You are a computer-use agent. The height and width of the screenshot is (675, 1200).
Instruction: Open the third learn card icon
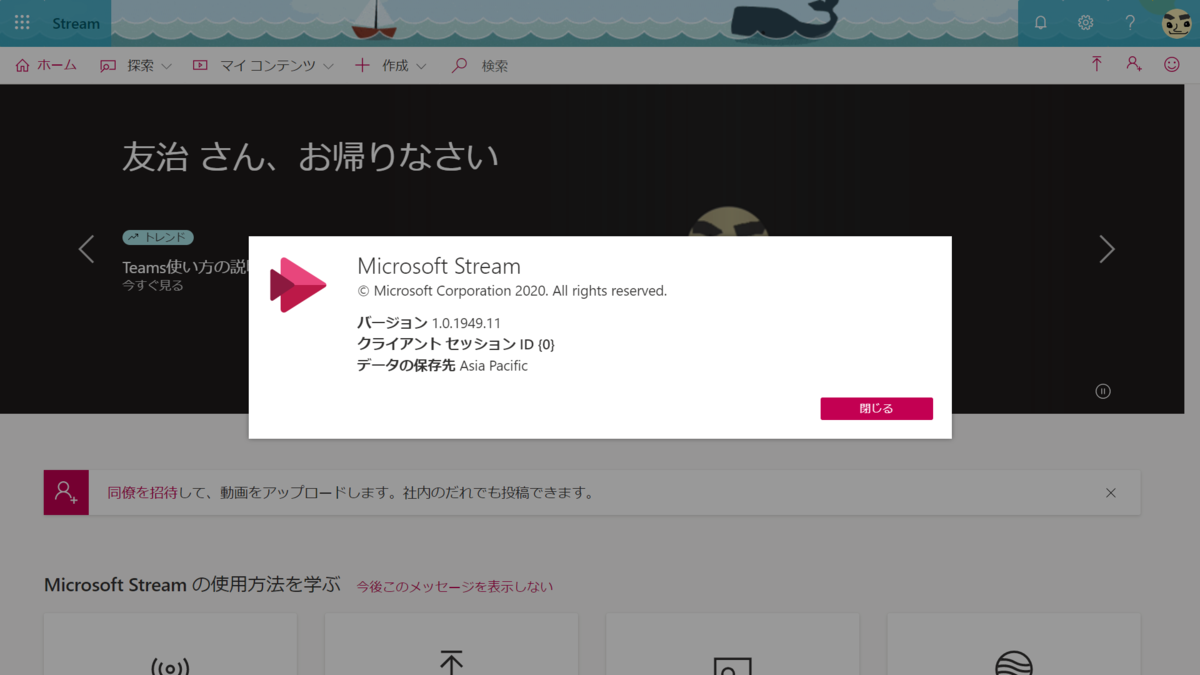pos(732,665)
